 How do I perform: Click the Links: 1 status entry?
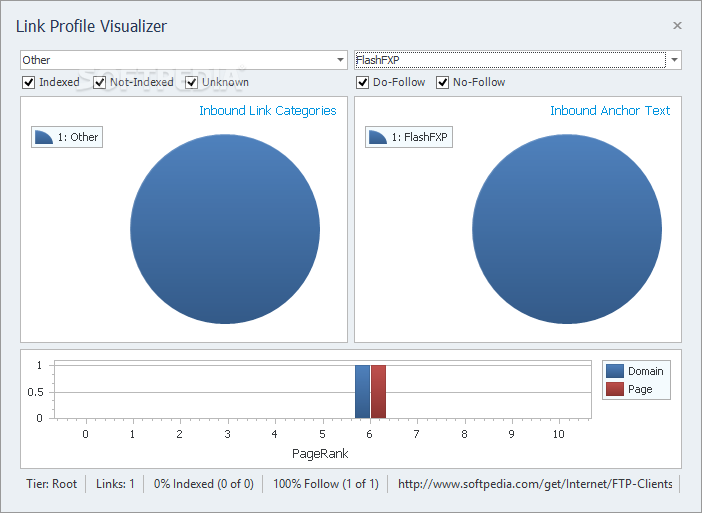click(115, 484)
